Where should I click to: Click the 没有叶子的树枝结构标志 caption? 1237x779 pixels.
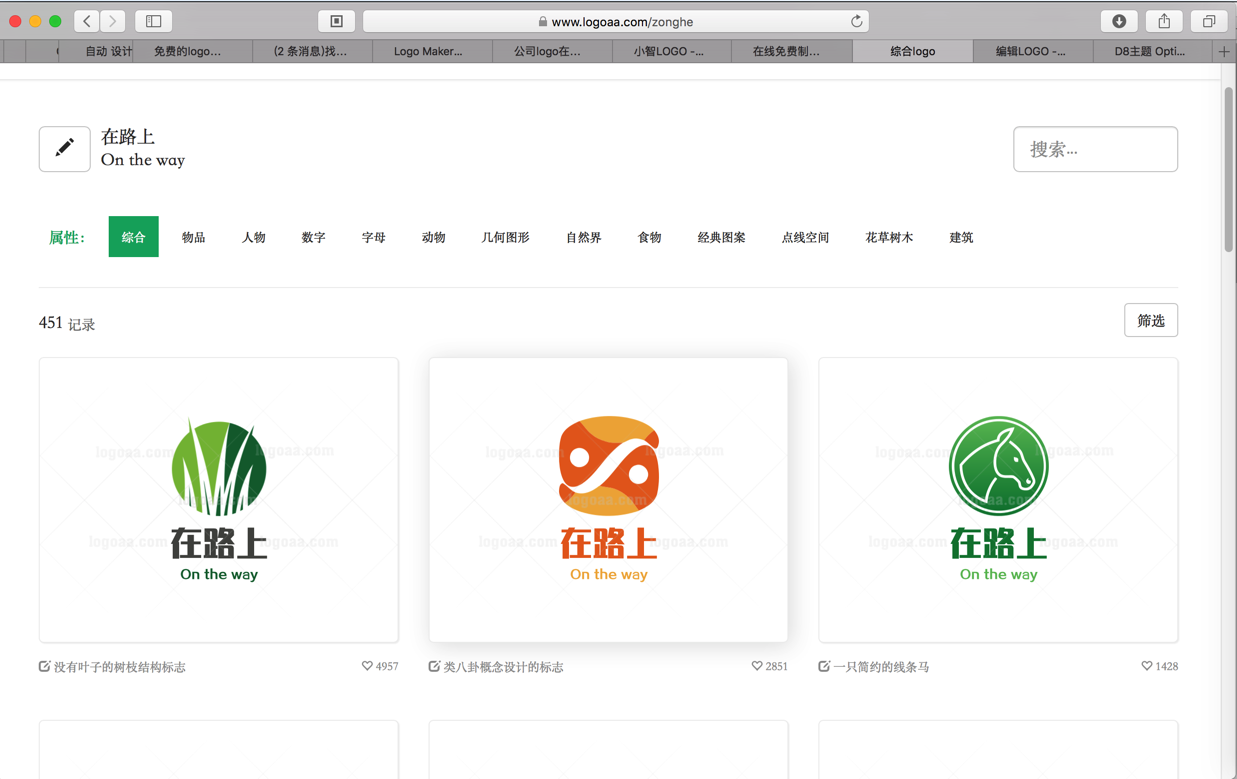tap(120, 667)
